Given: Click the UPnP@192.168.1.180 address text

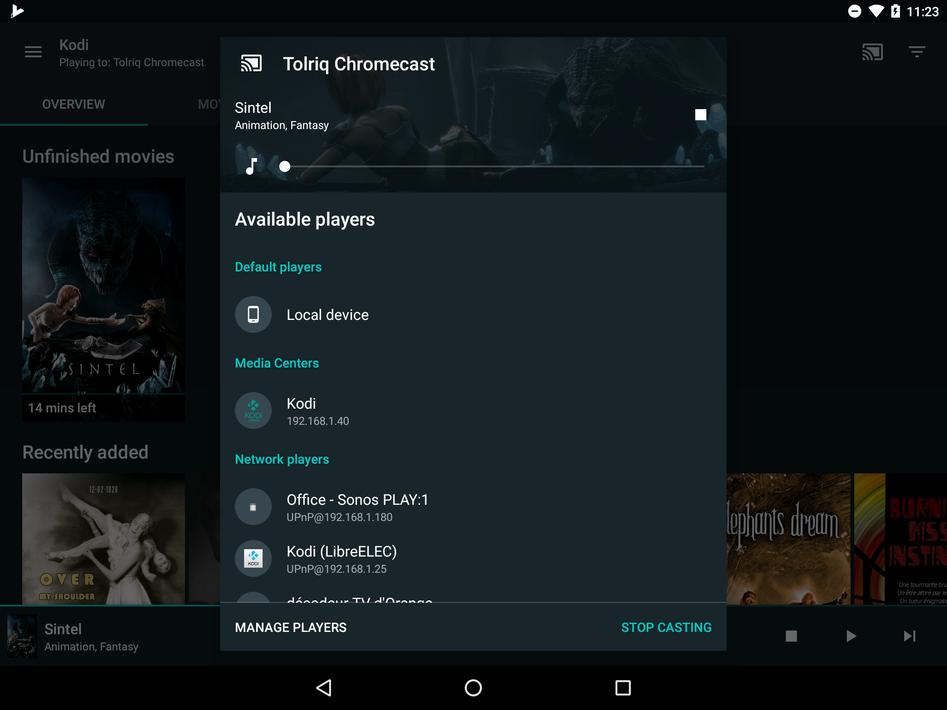Looking at the screenshot, I should click(x=339, y=517).
